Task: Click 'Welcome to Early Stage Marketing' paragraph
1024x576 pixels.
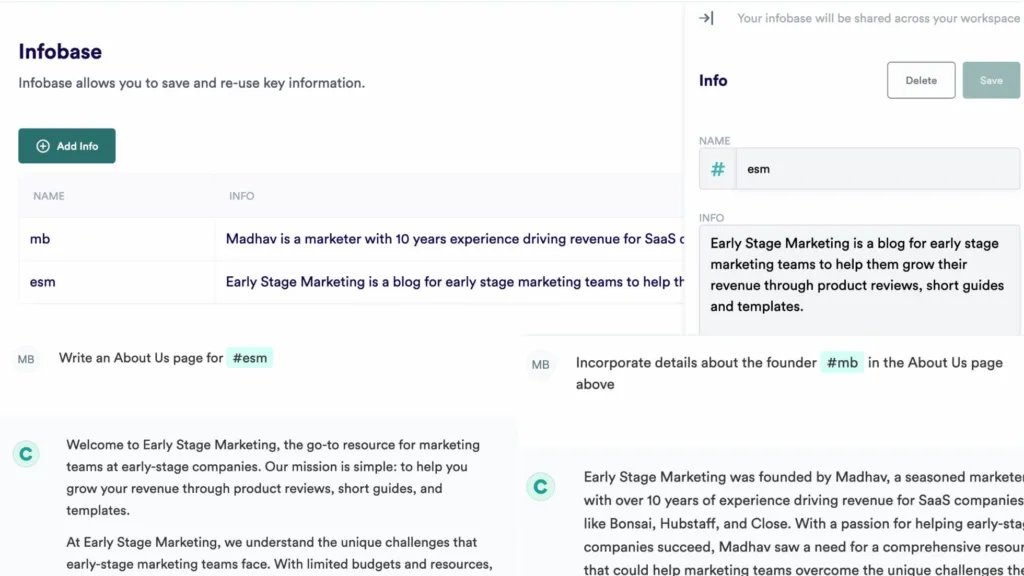Action: [273, 477]
